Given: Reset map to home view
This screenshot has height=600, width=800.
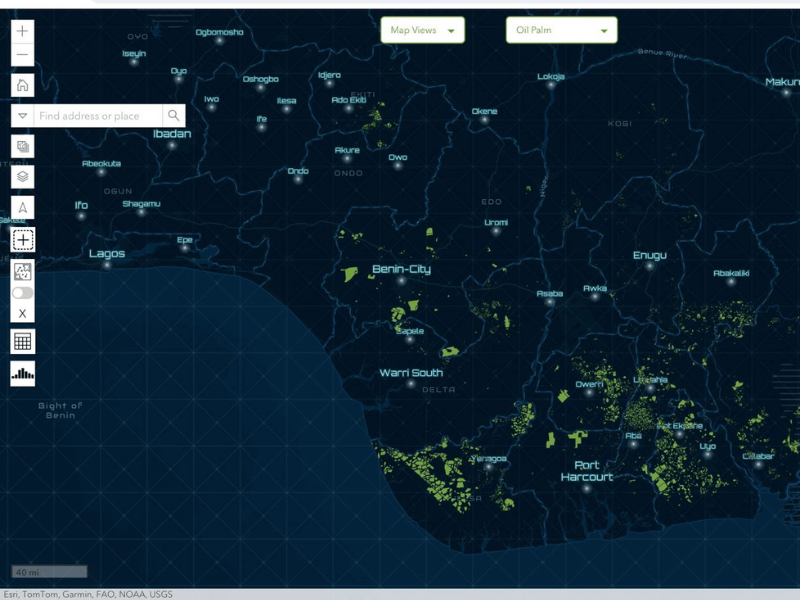Looking at the screenshot, I should 22,85.
